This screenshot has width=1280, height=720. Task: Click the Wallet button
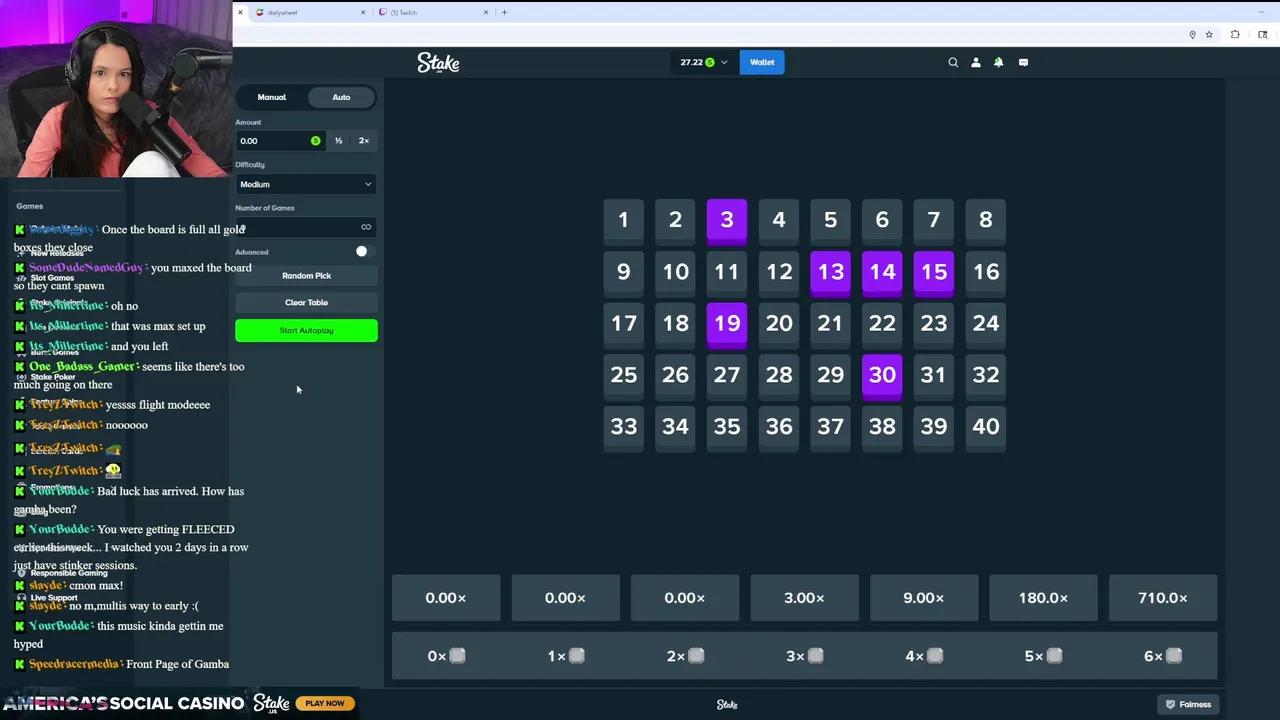[762, 62]
